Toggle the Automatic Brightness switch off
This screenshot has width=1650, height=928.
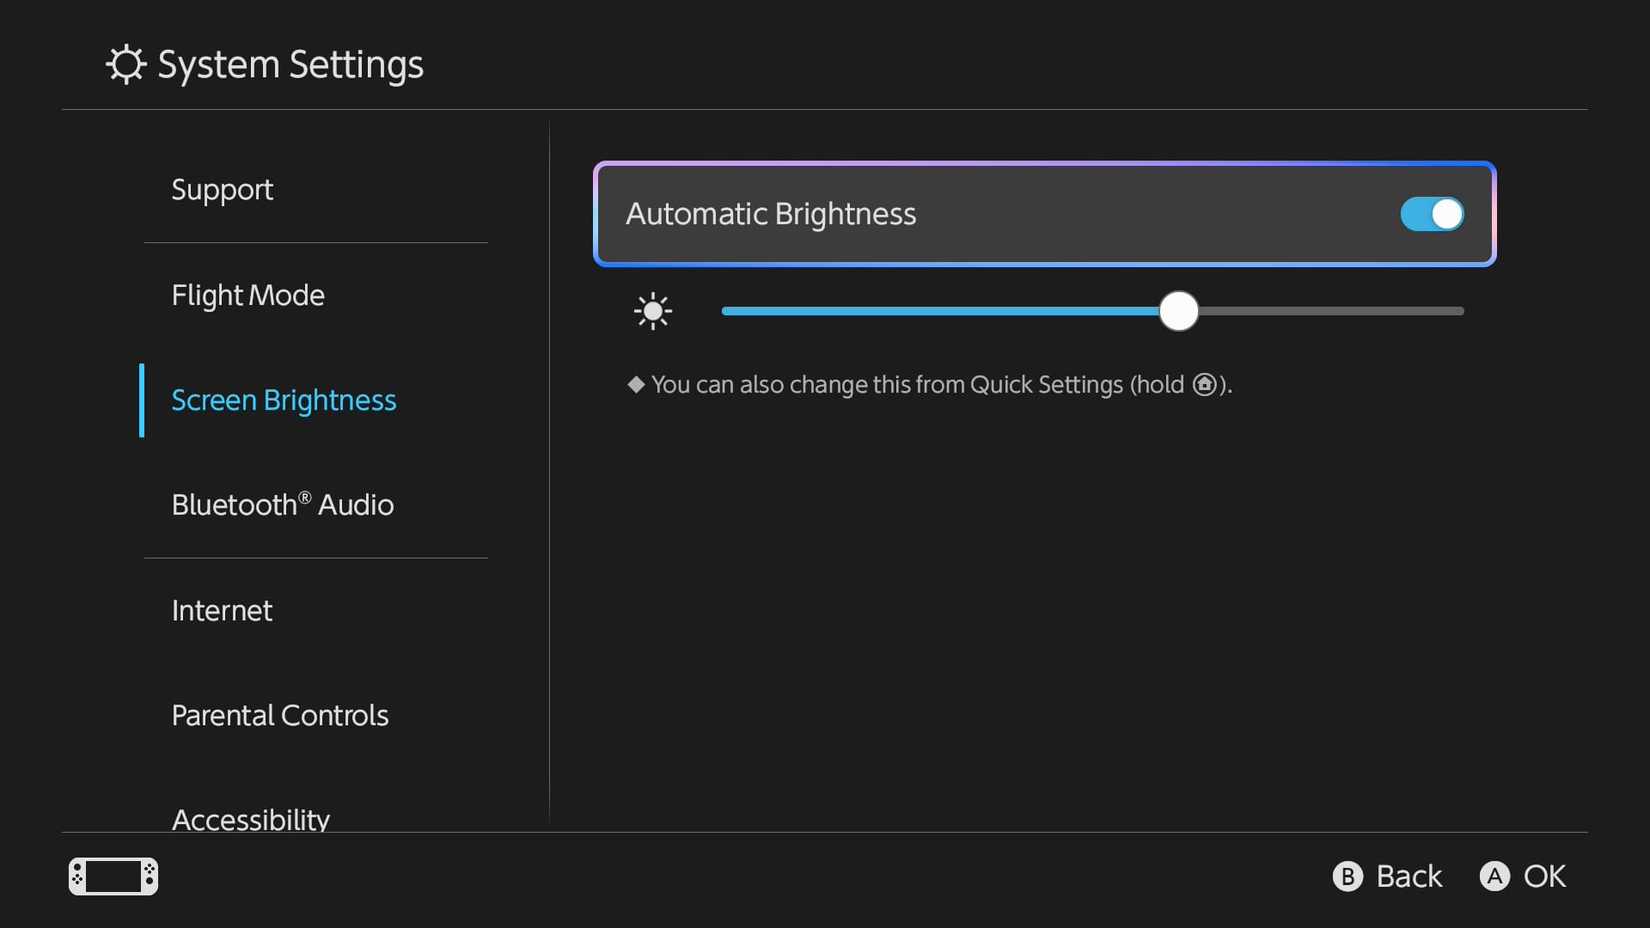(x=1430, y=214)
